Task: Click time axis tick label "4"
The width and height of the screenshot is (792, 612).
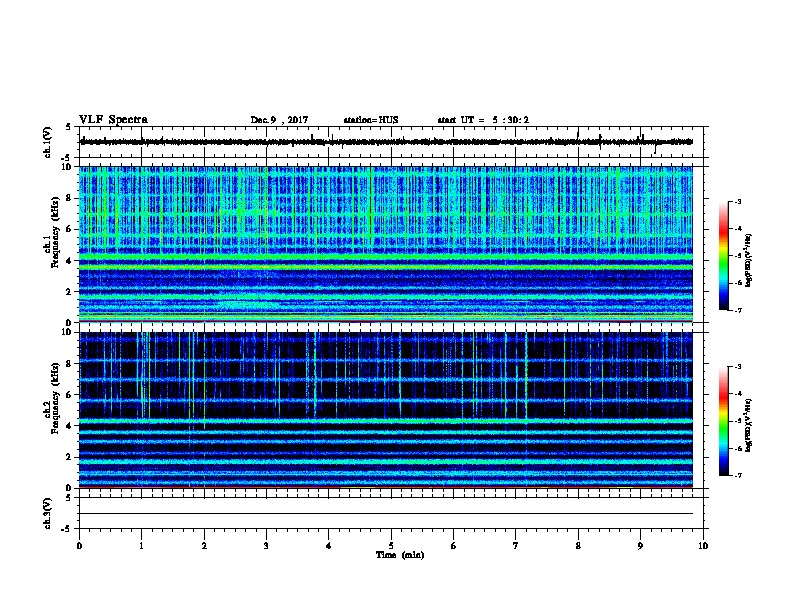Action: [x=329, y=546]
